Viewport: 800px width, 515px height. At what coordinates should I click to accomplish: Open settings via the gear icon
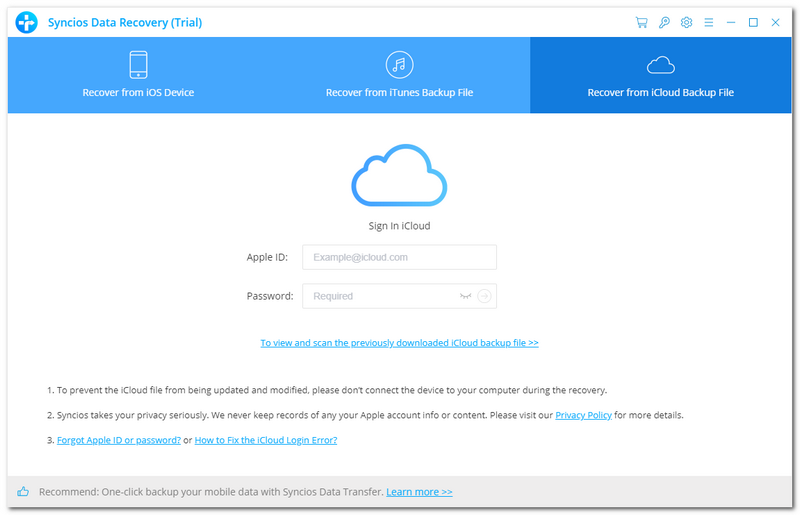click(686, 22)
